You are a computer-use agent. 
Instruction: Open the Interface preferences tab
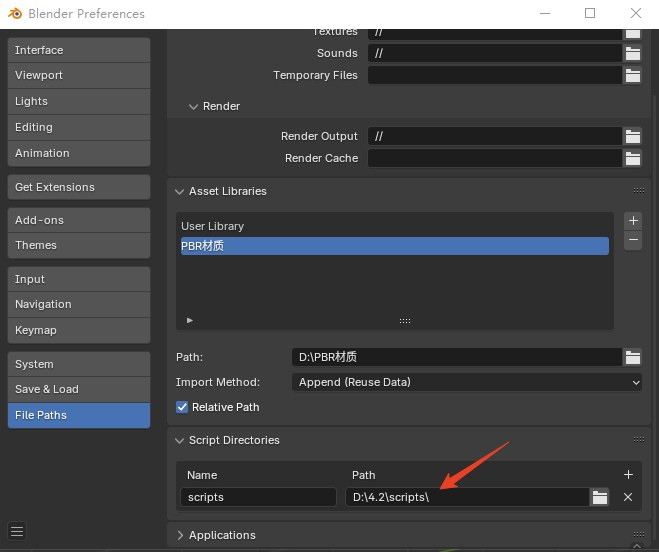[79, 50]
